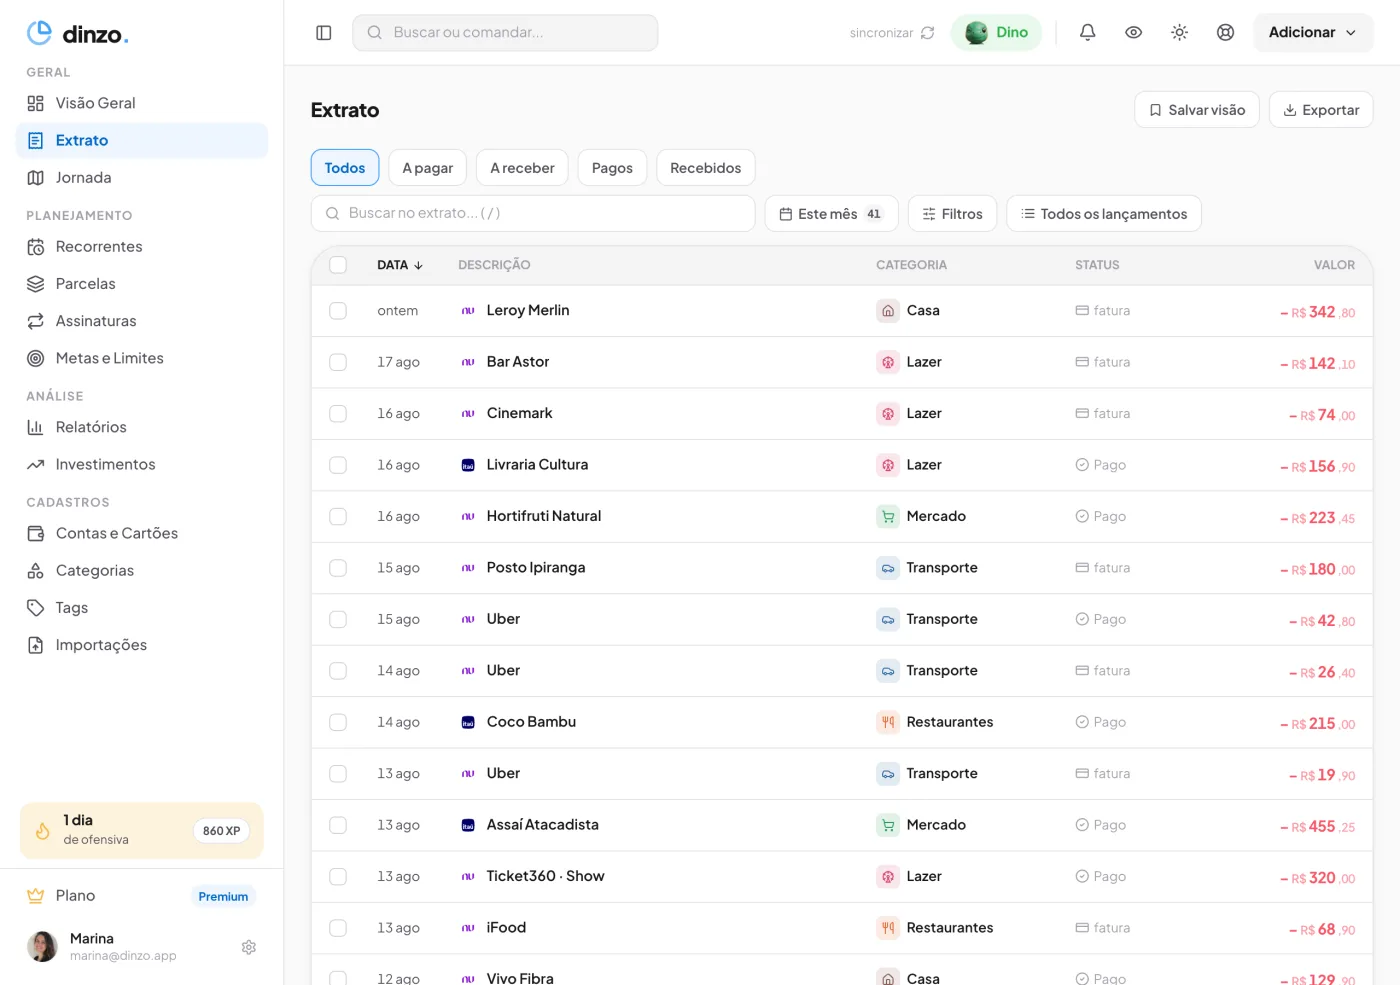Click Leroy Merlin fatura card icon
Viewport: 1400px width, 985px height.
coord(1082,311)
